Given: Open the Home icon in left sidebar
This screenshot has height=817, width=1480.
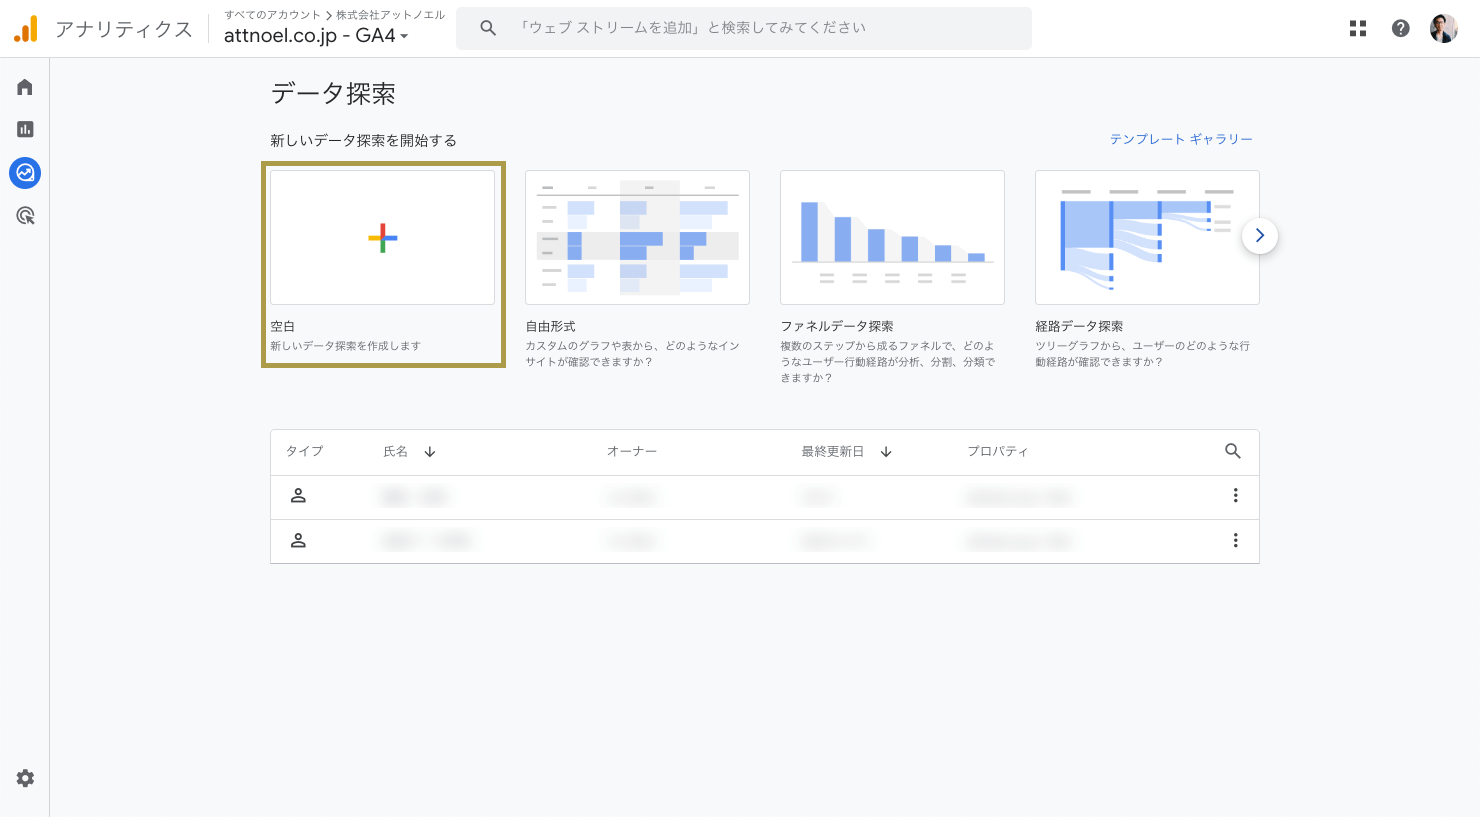Looking at the screenshot, I should 25,87.
